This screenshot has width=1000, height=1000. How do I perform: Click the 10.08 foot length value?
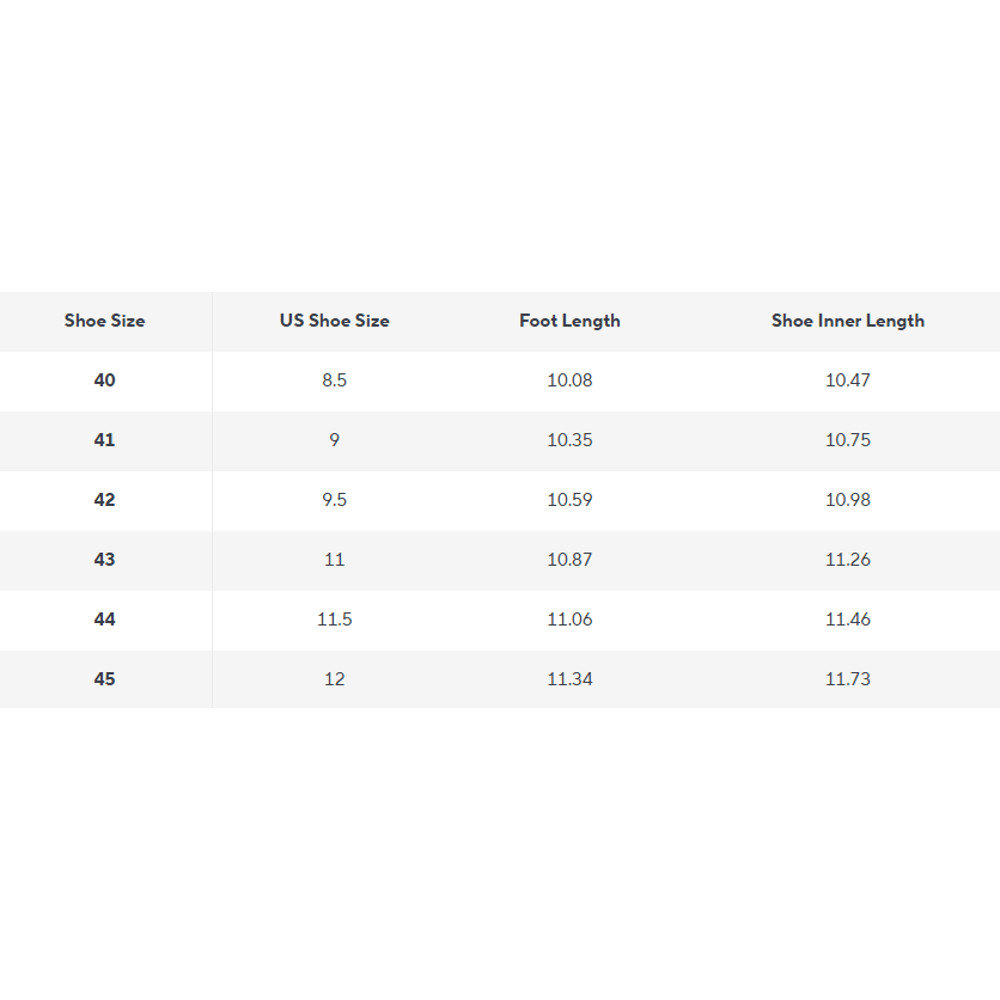(570, 380)
